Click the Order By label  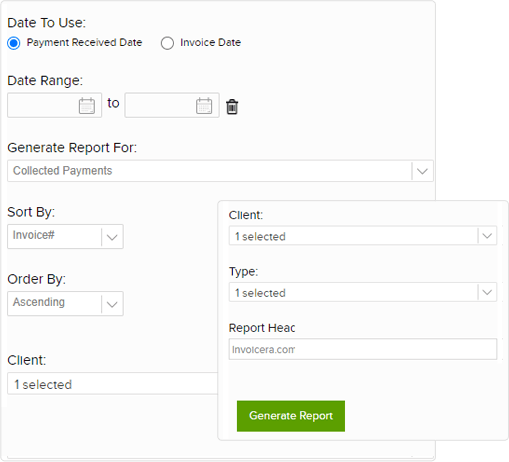(x=37, y=279)
